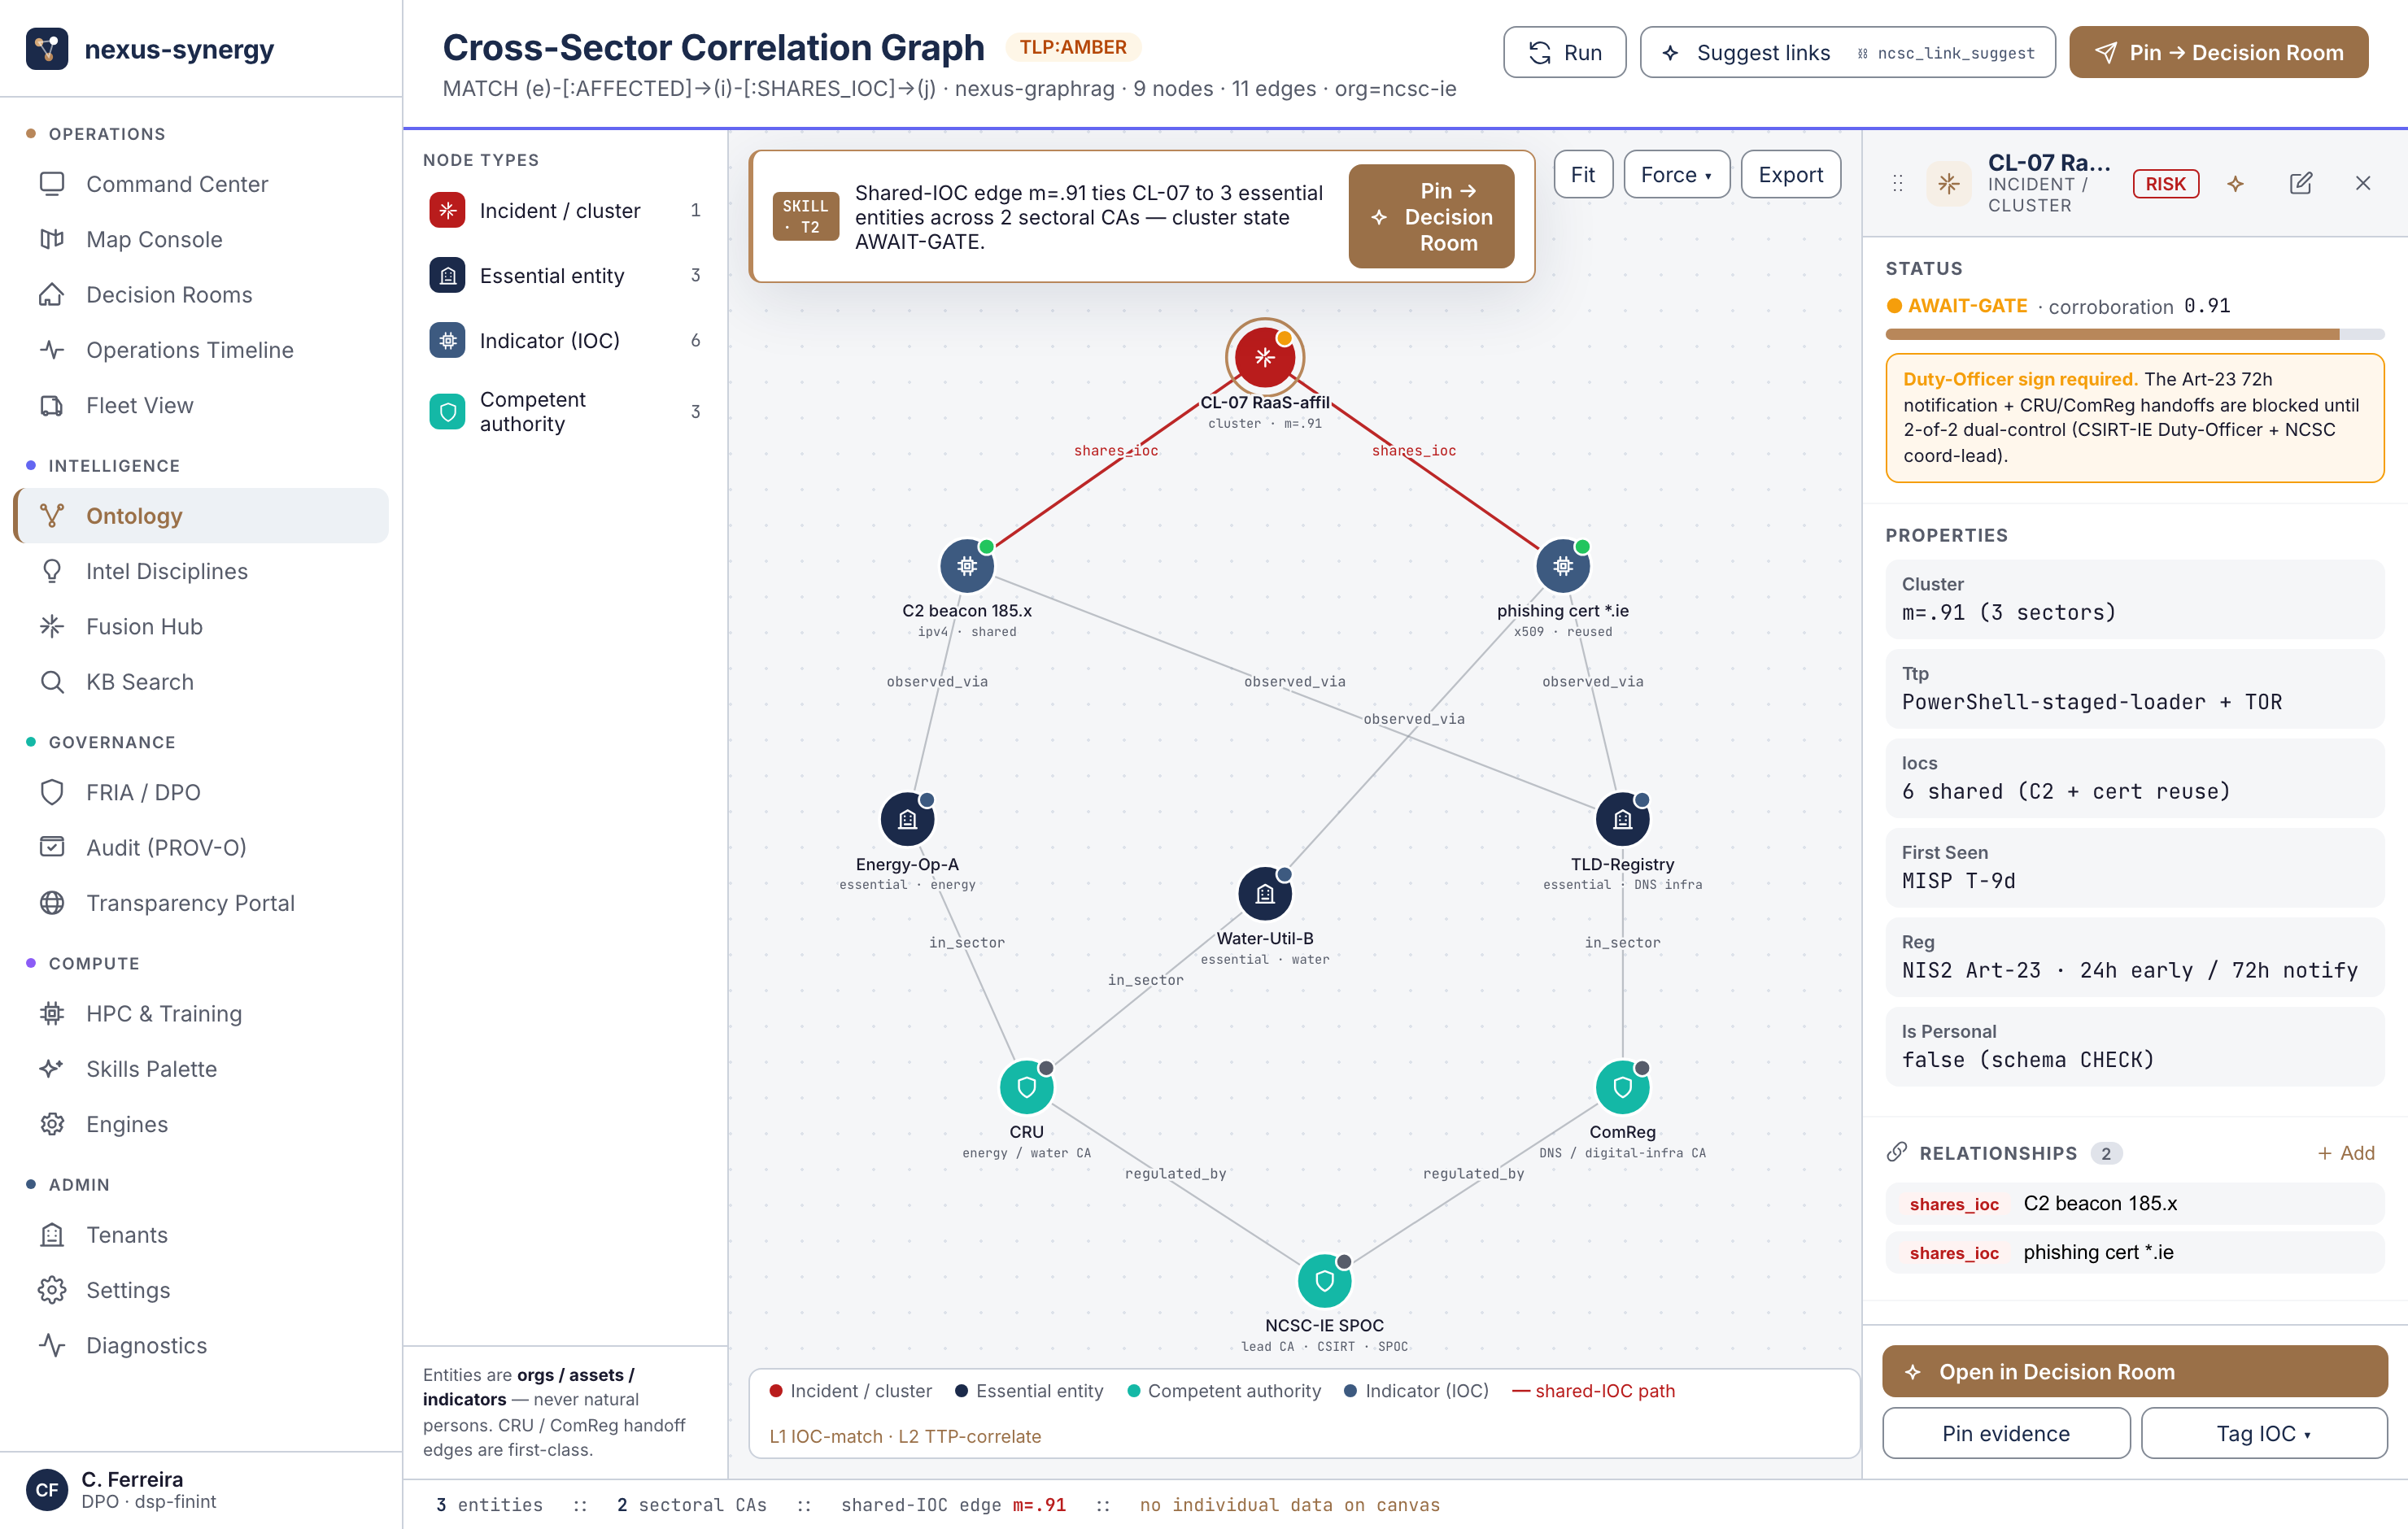This screenshot has height=1529, width=2408.
Task: Export the correlation graph
Action: (x=1790, y=175)
